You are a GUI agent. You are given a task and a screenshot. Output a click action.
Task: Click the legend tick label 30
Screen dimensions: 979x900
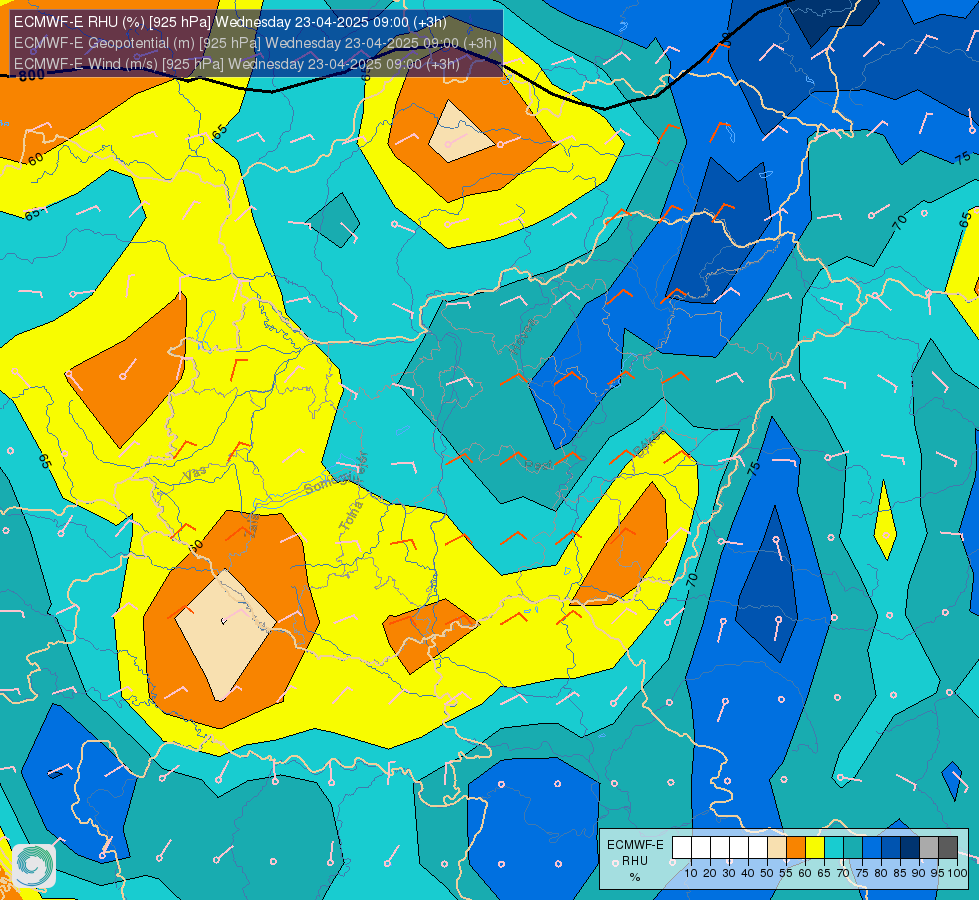point(729,873)
